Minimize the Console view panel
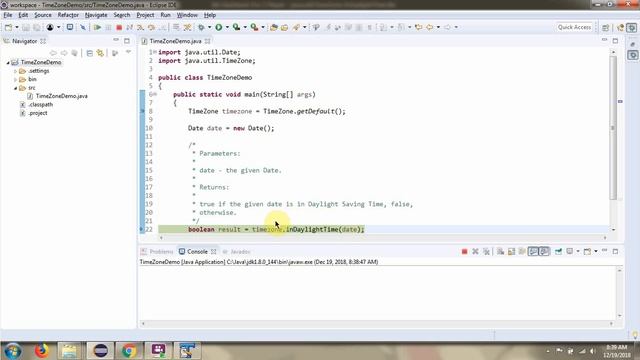Image resolution: width=640 pixels, height=360 pixels. coord(604,251)
